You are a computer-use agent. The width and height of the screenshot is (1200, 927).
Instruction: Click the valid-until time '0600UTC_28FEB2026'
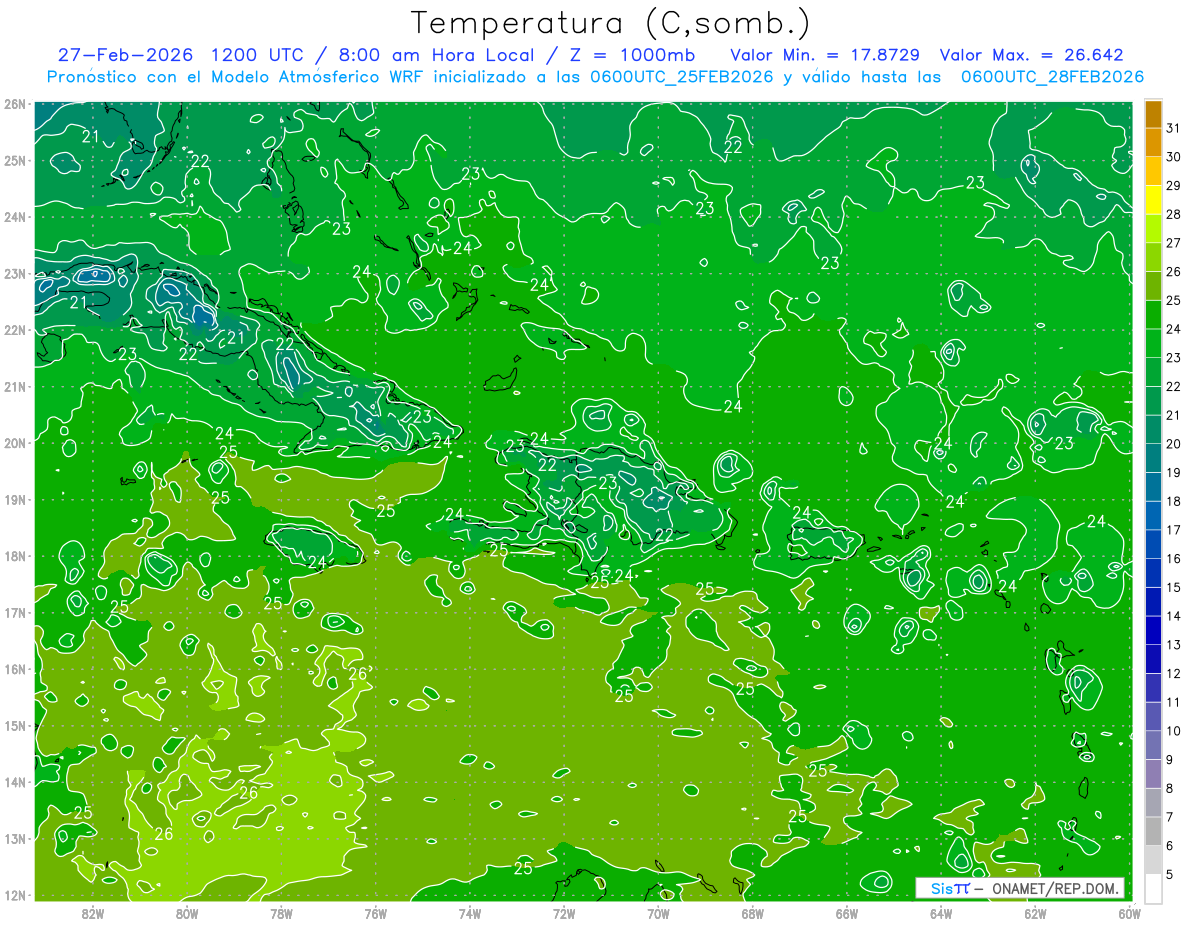coord(1052,77)
